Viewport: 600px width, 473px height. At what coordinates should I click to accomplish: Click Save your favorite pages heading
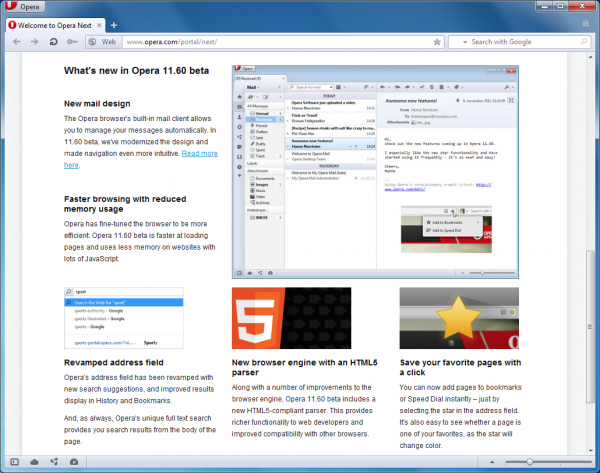(460, 367)
